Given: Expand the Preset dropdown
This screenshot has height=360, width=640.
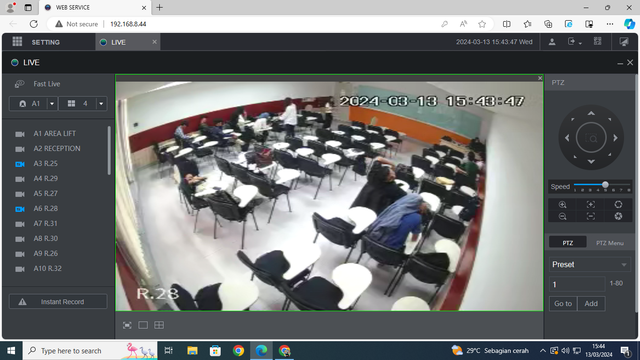Looking at the screenshot, I should click(x=589, y=264).
